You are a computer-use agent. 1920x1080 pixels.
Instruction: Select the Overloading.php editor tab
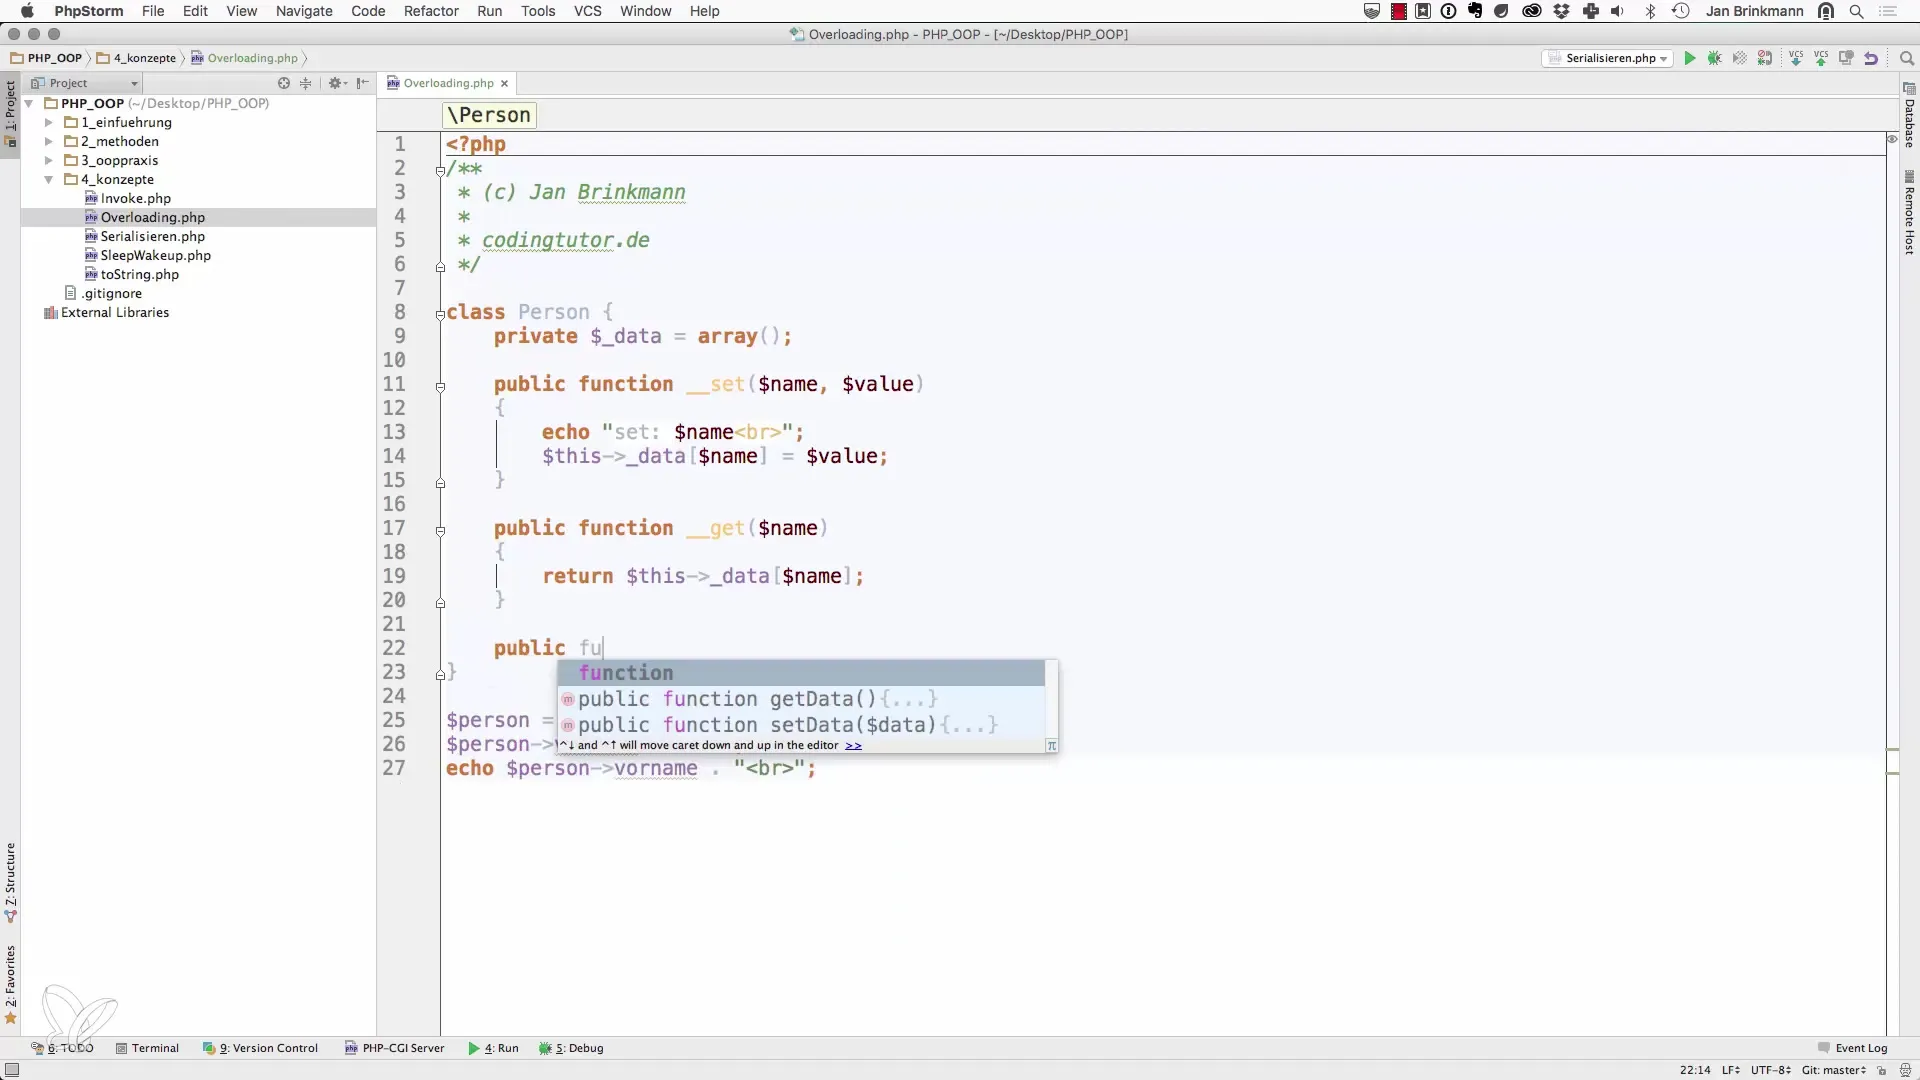coord(448,83)
